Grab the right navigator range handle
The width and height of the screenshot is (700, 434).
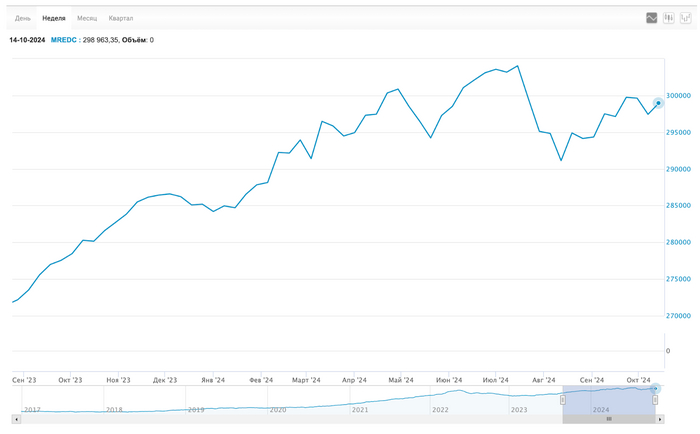[x=655, y=400]
